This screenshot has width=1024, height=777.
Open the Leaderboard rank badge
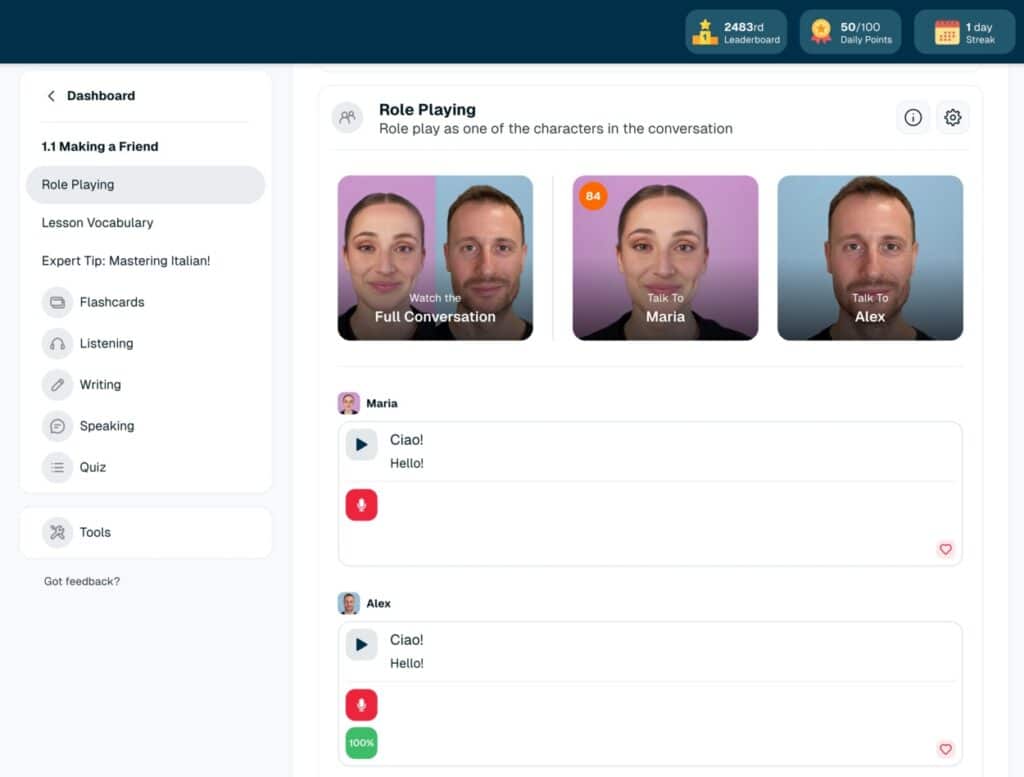736,32
